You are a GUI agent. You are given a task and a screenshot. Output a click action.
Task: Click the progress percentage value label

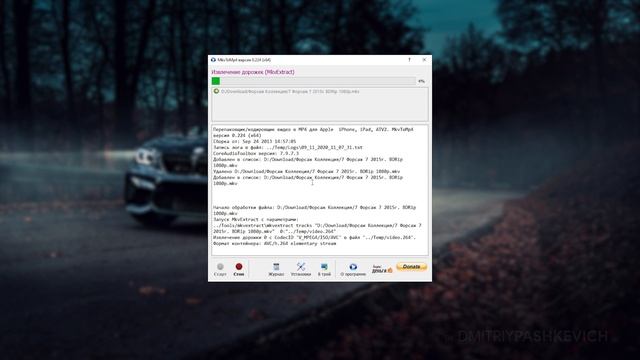(421, 81)
